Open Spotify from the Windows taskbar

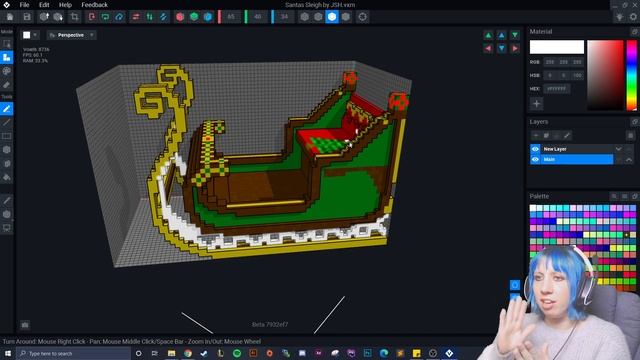(237, 353)
